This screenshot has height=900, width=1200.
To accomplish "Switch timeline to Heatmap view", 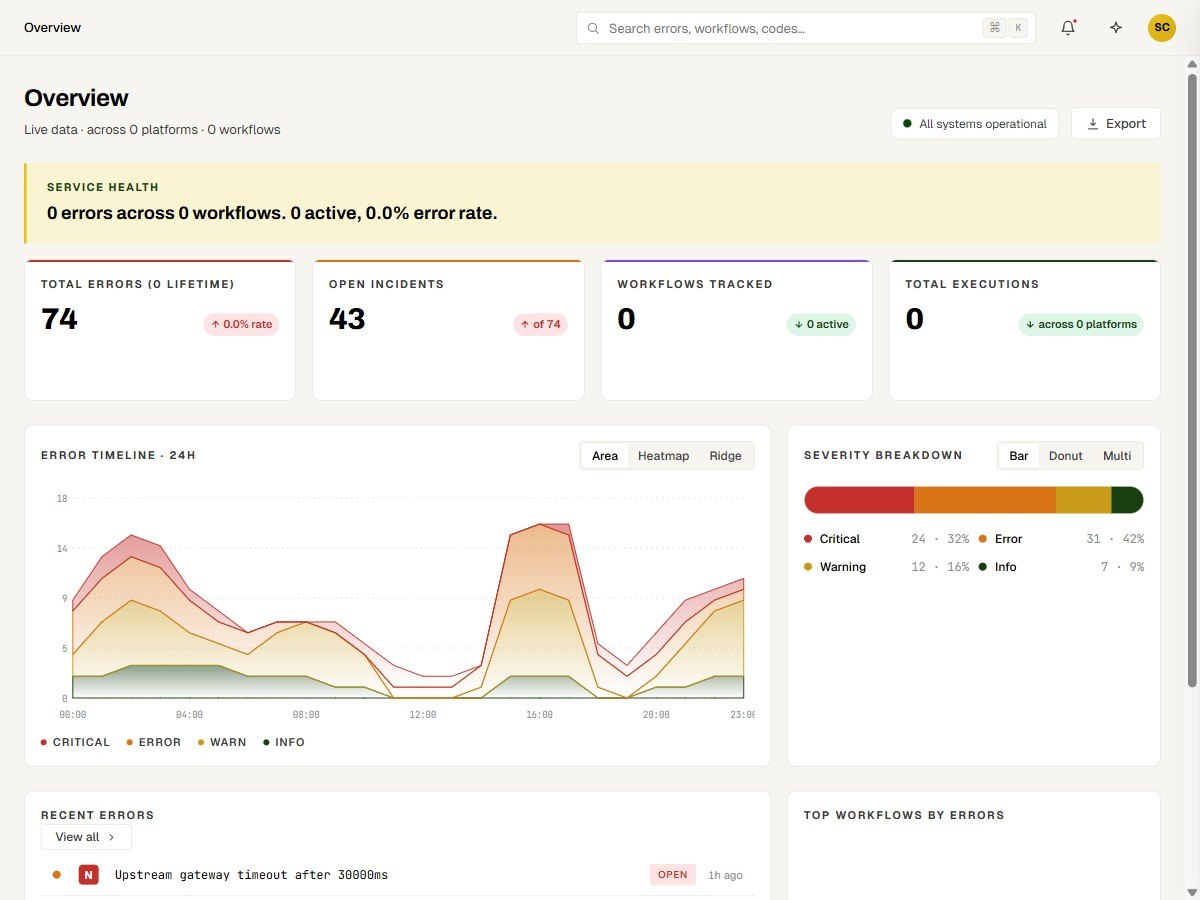I will [664, 456].
